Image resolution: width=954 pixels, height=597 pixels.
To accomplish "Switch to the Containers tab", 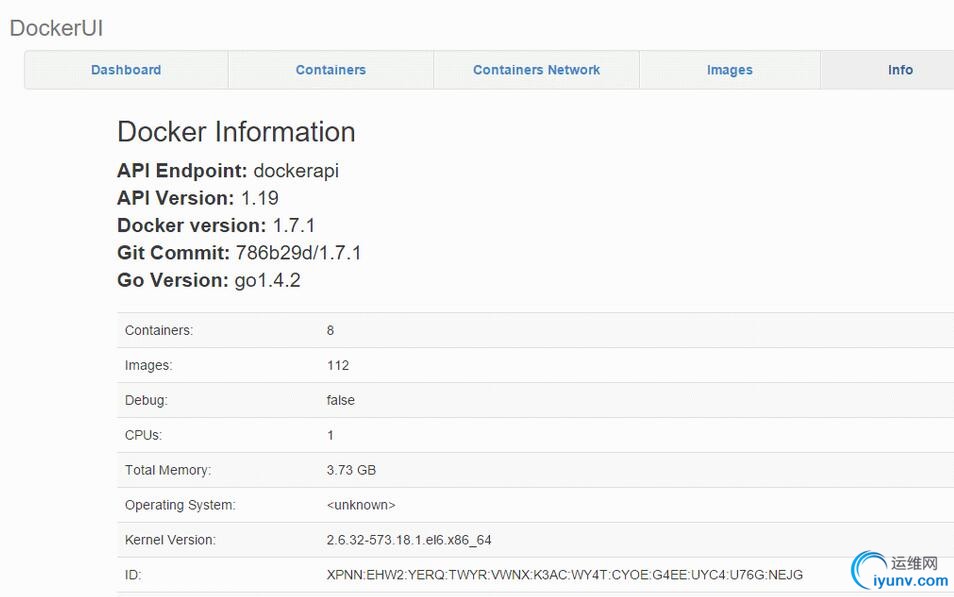I will pos(330,70).
